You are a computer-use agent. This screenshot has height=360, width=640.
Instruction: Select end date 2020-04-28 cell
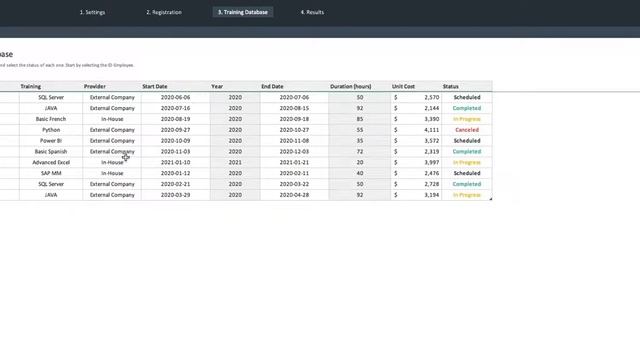(294, 195)
